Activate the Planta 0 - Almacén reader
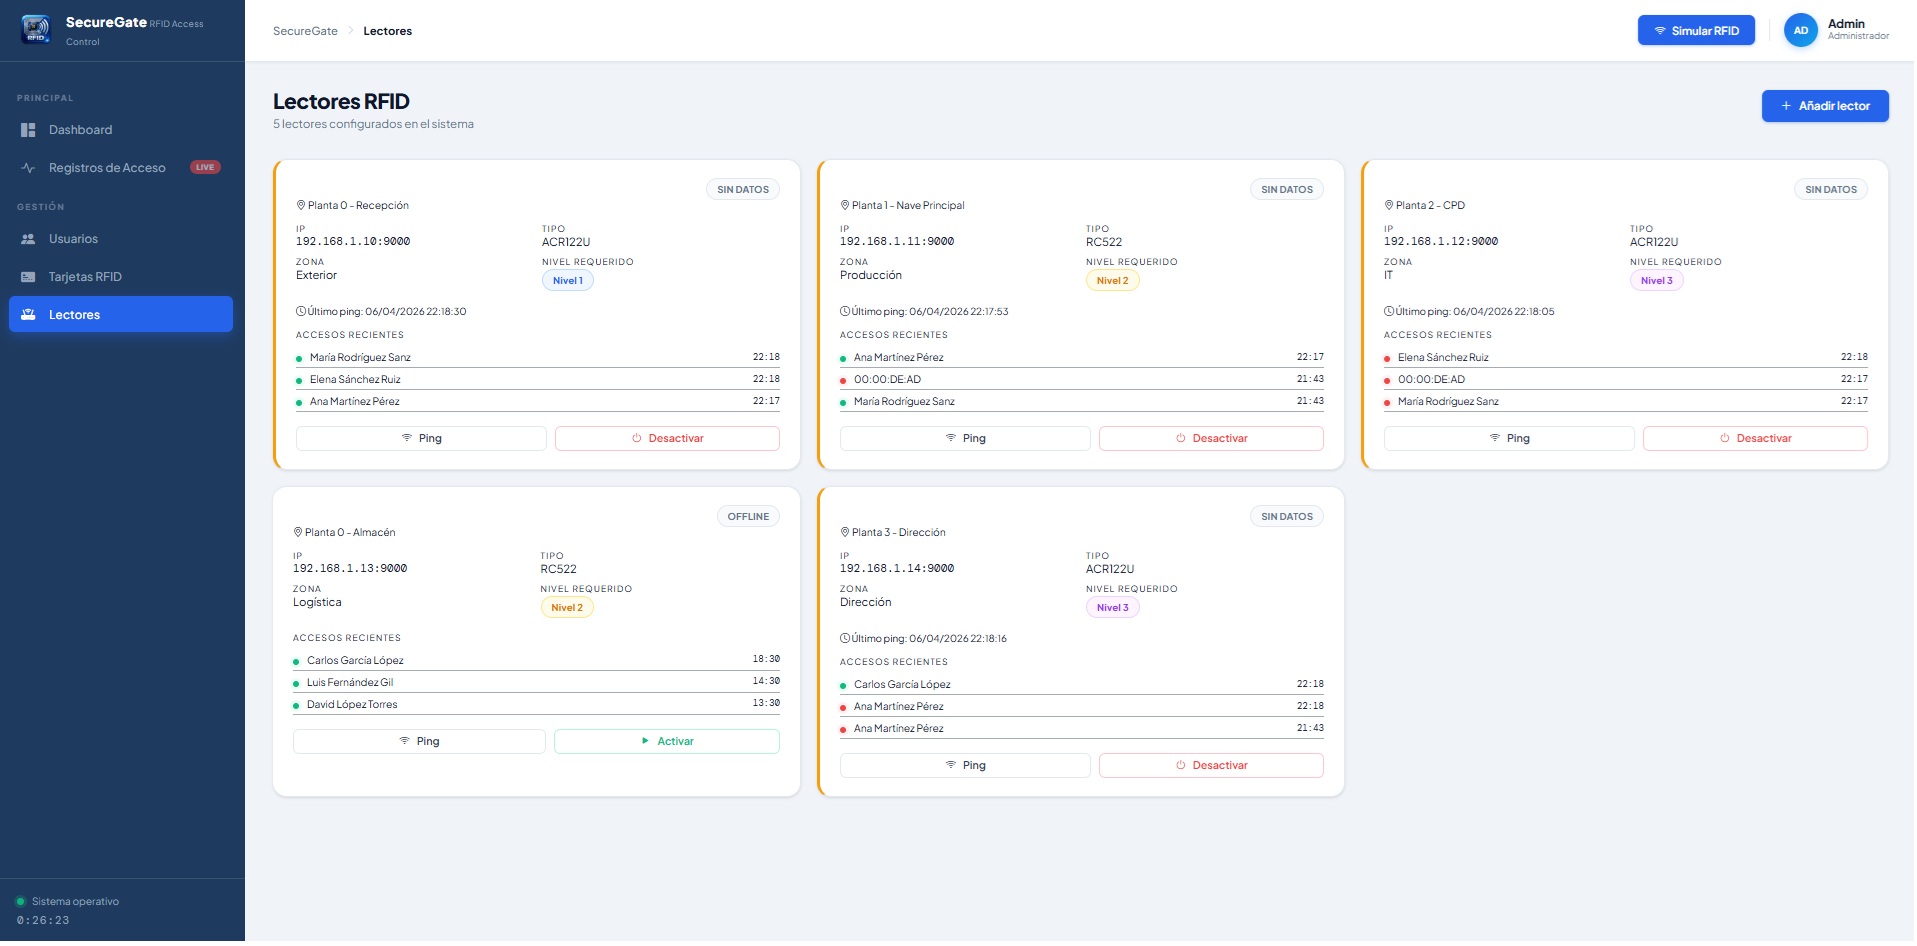This screenshot has height=946, width=1917. (666, 741)
